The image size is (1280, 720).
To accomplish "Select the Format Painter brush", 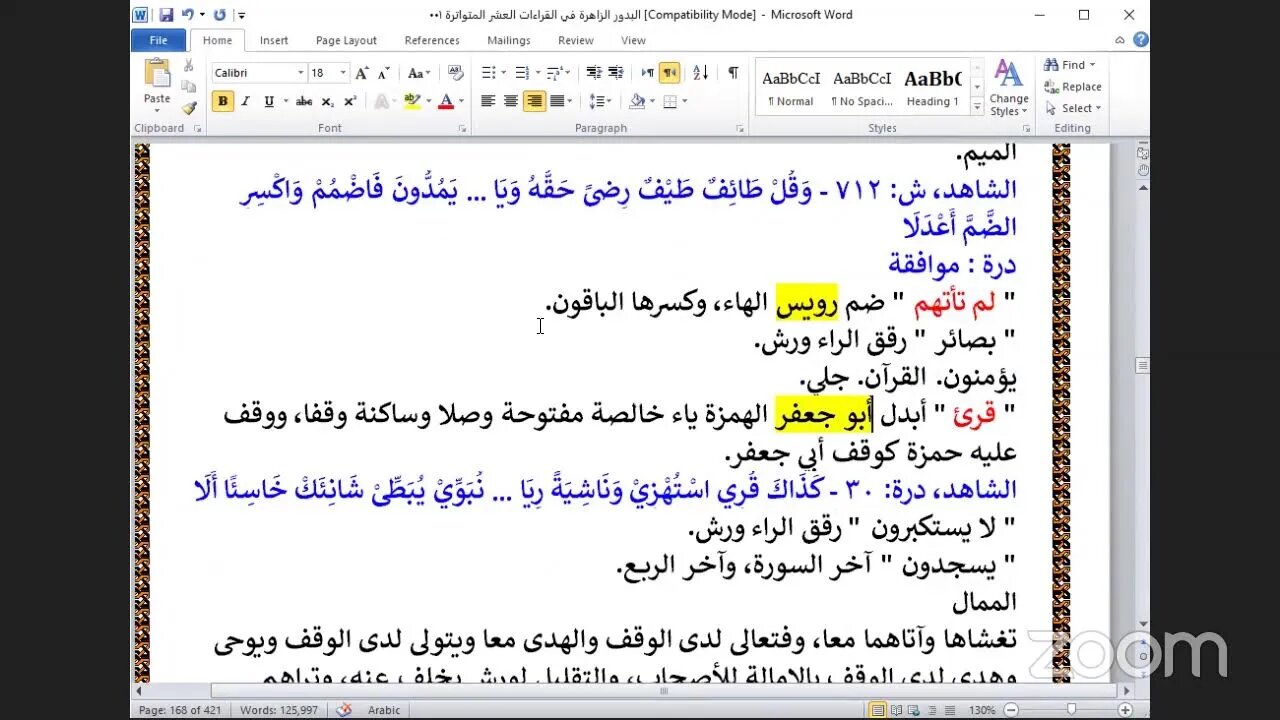I will (188, 107).
